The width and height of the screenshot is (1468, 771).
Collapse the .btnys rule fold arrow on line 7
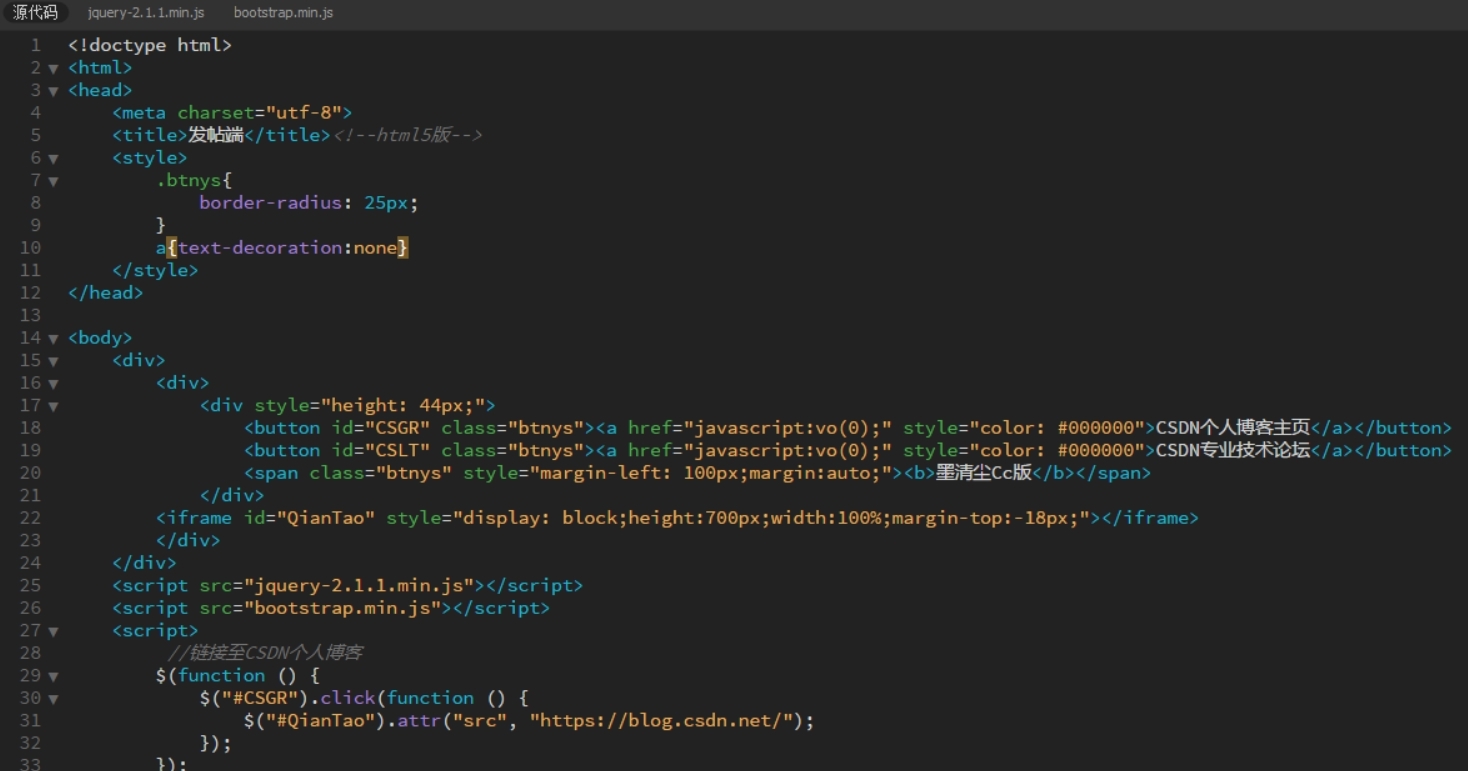tap(53, 181)
